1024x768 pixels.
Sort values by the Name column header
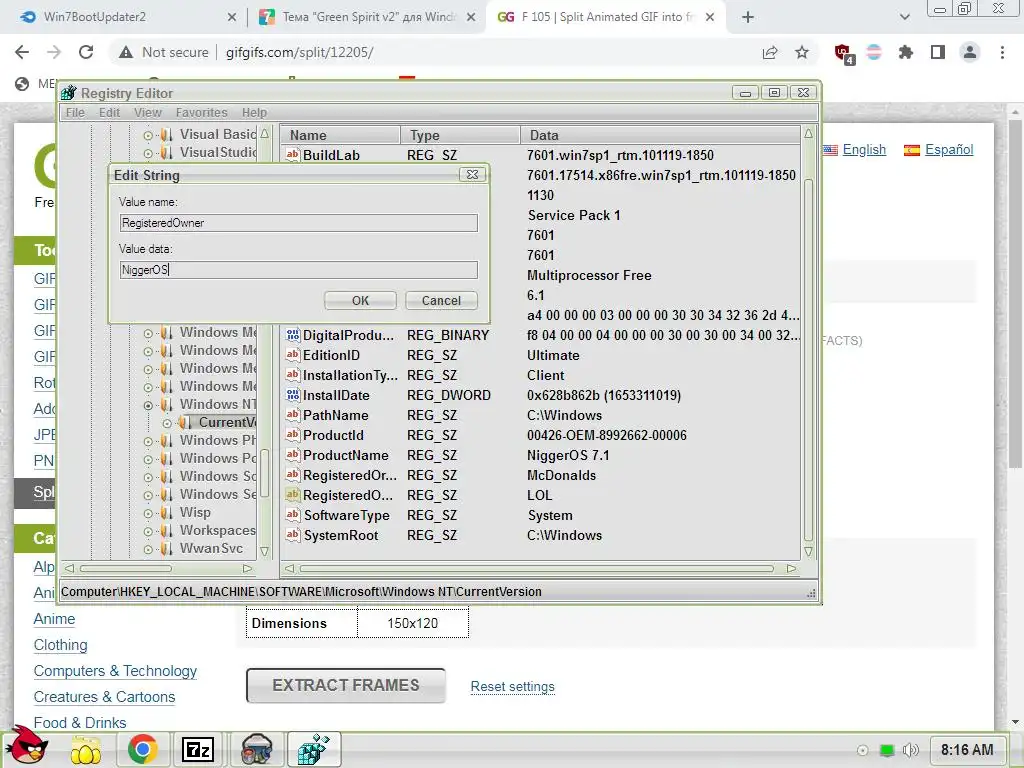(340, 135)
